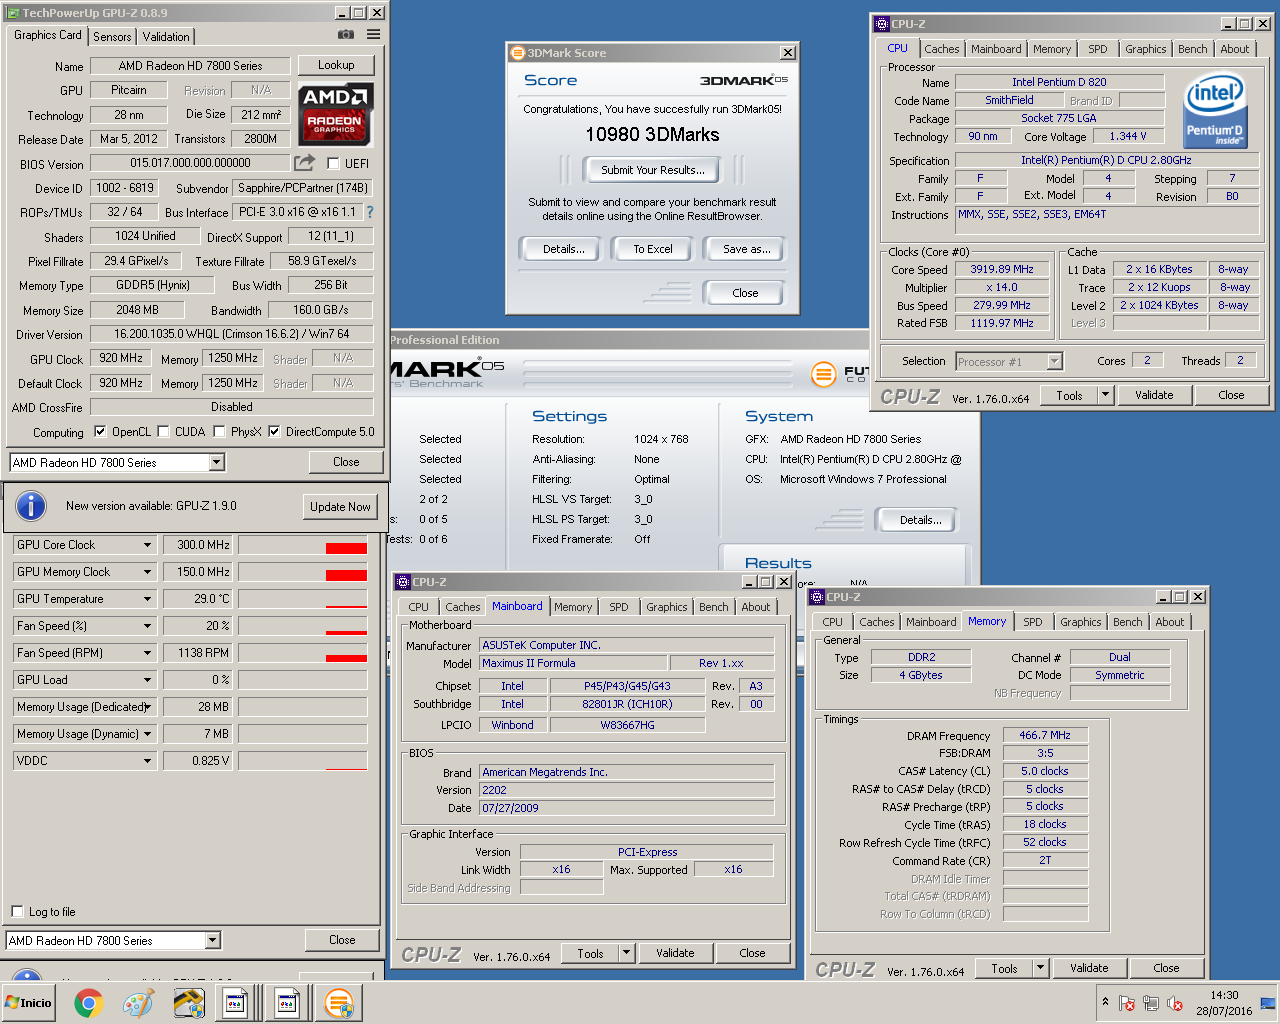Open the GPU Core Clock sensor dropdown
This screenshot has width=1280, height=1024.
point(147,545)
